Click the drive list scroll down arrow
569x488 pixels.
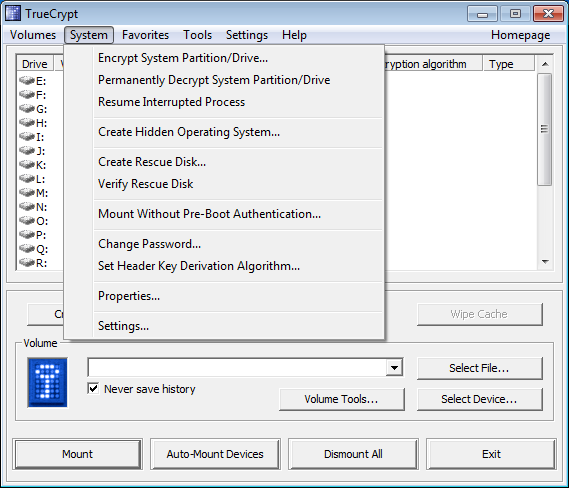point(545,262)
